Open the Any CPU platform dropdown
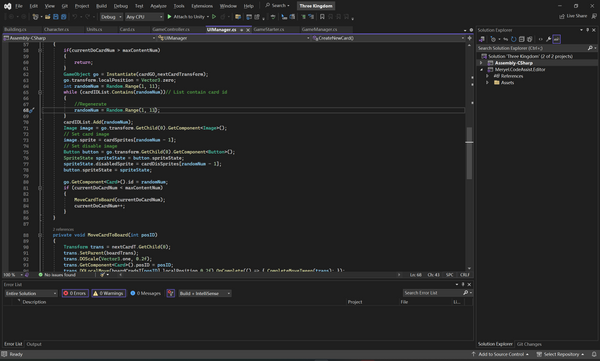 click(144, 17)
